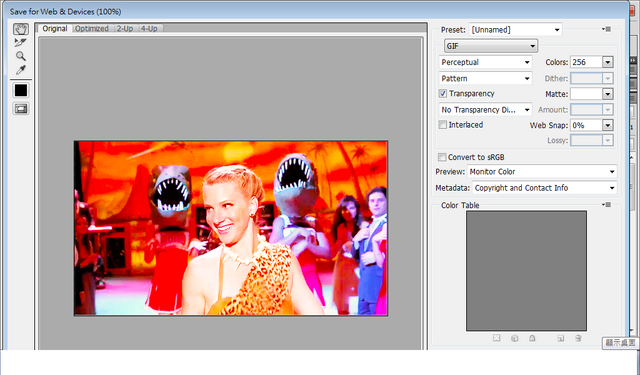Select the Hand tool
Image resolution: width=640 pixels, height=375 pixels.
pos(21,29)
